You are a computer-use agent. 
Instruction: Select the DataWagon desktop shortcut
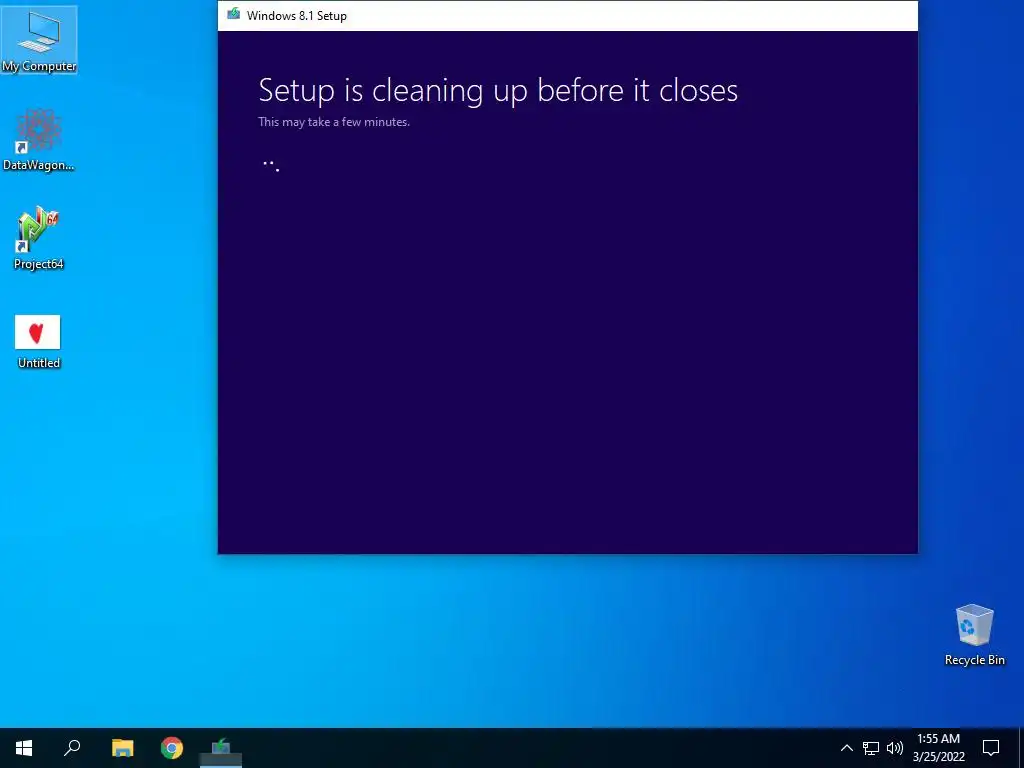[39, 140]
